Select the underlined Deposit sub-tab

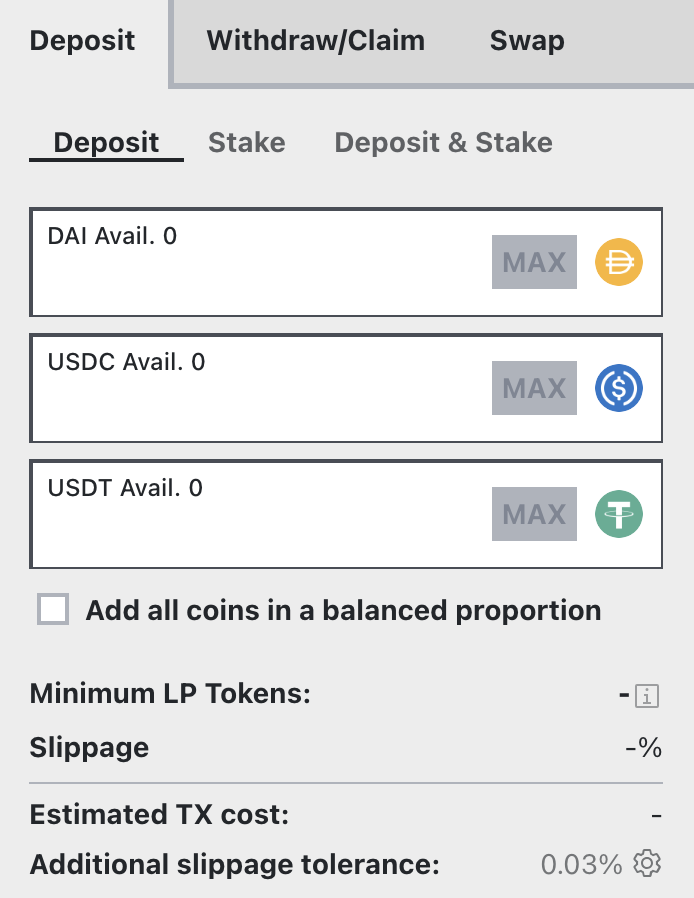106,143
